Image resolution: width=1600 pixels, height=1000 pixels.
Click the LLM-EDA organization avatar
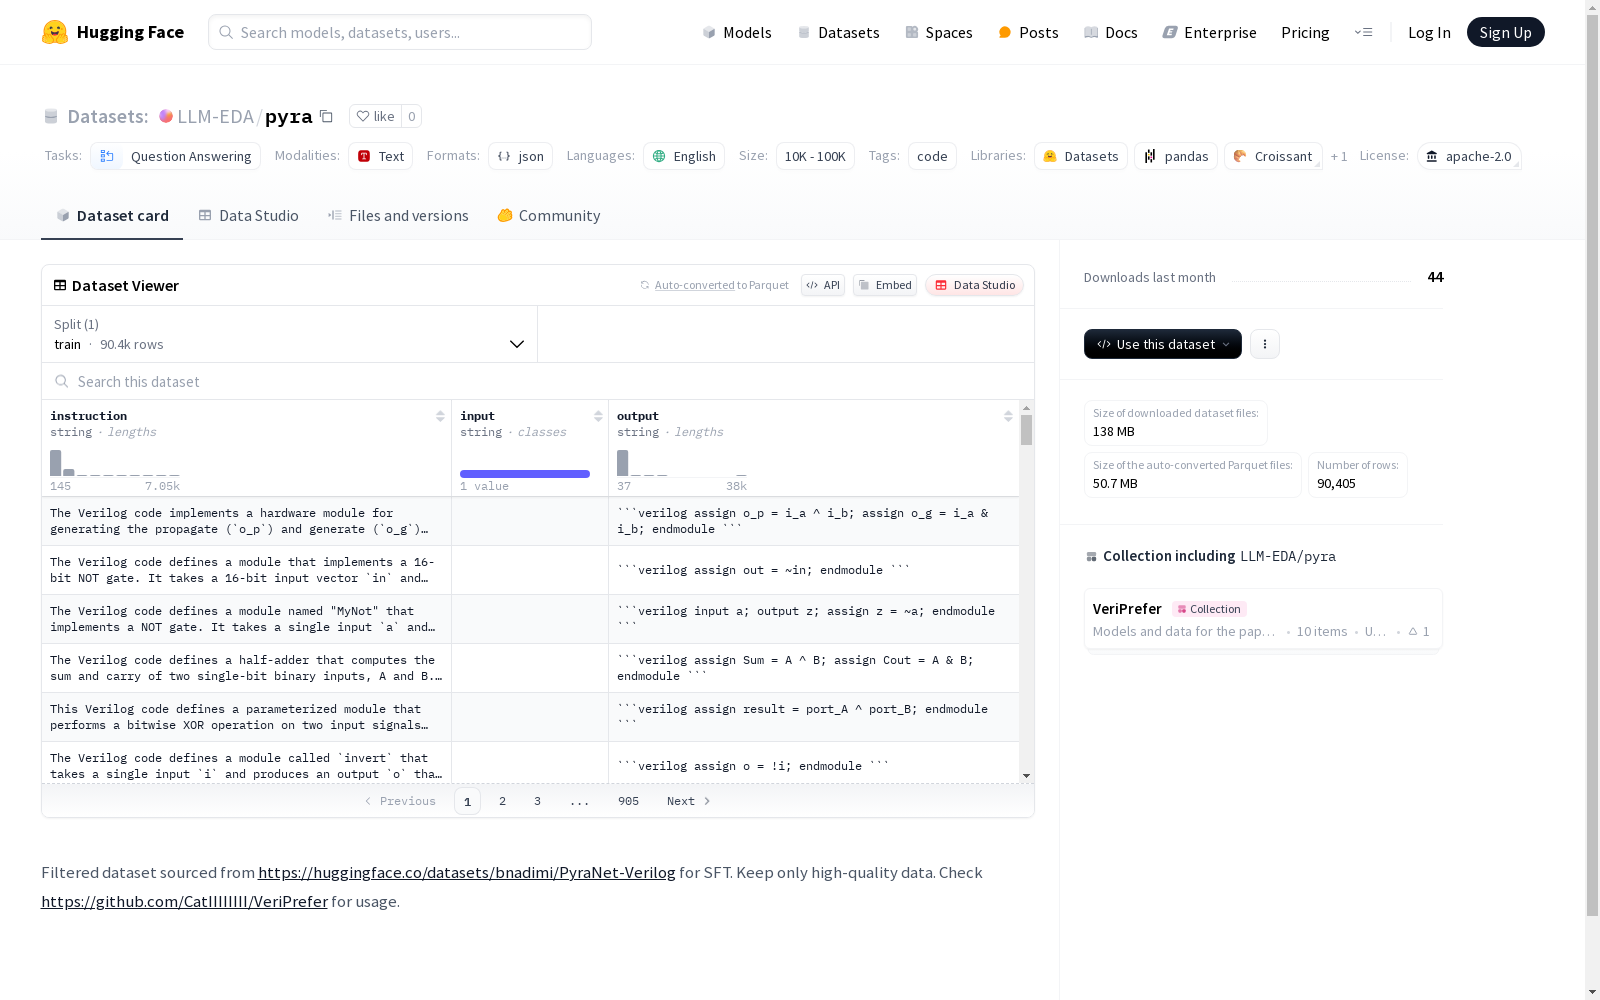pyautogui.click(x=166, y=116)
